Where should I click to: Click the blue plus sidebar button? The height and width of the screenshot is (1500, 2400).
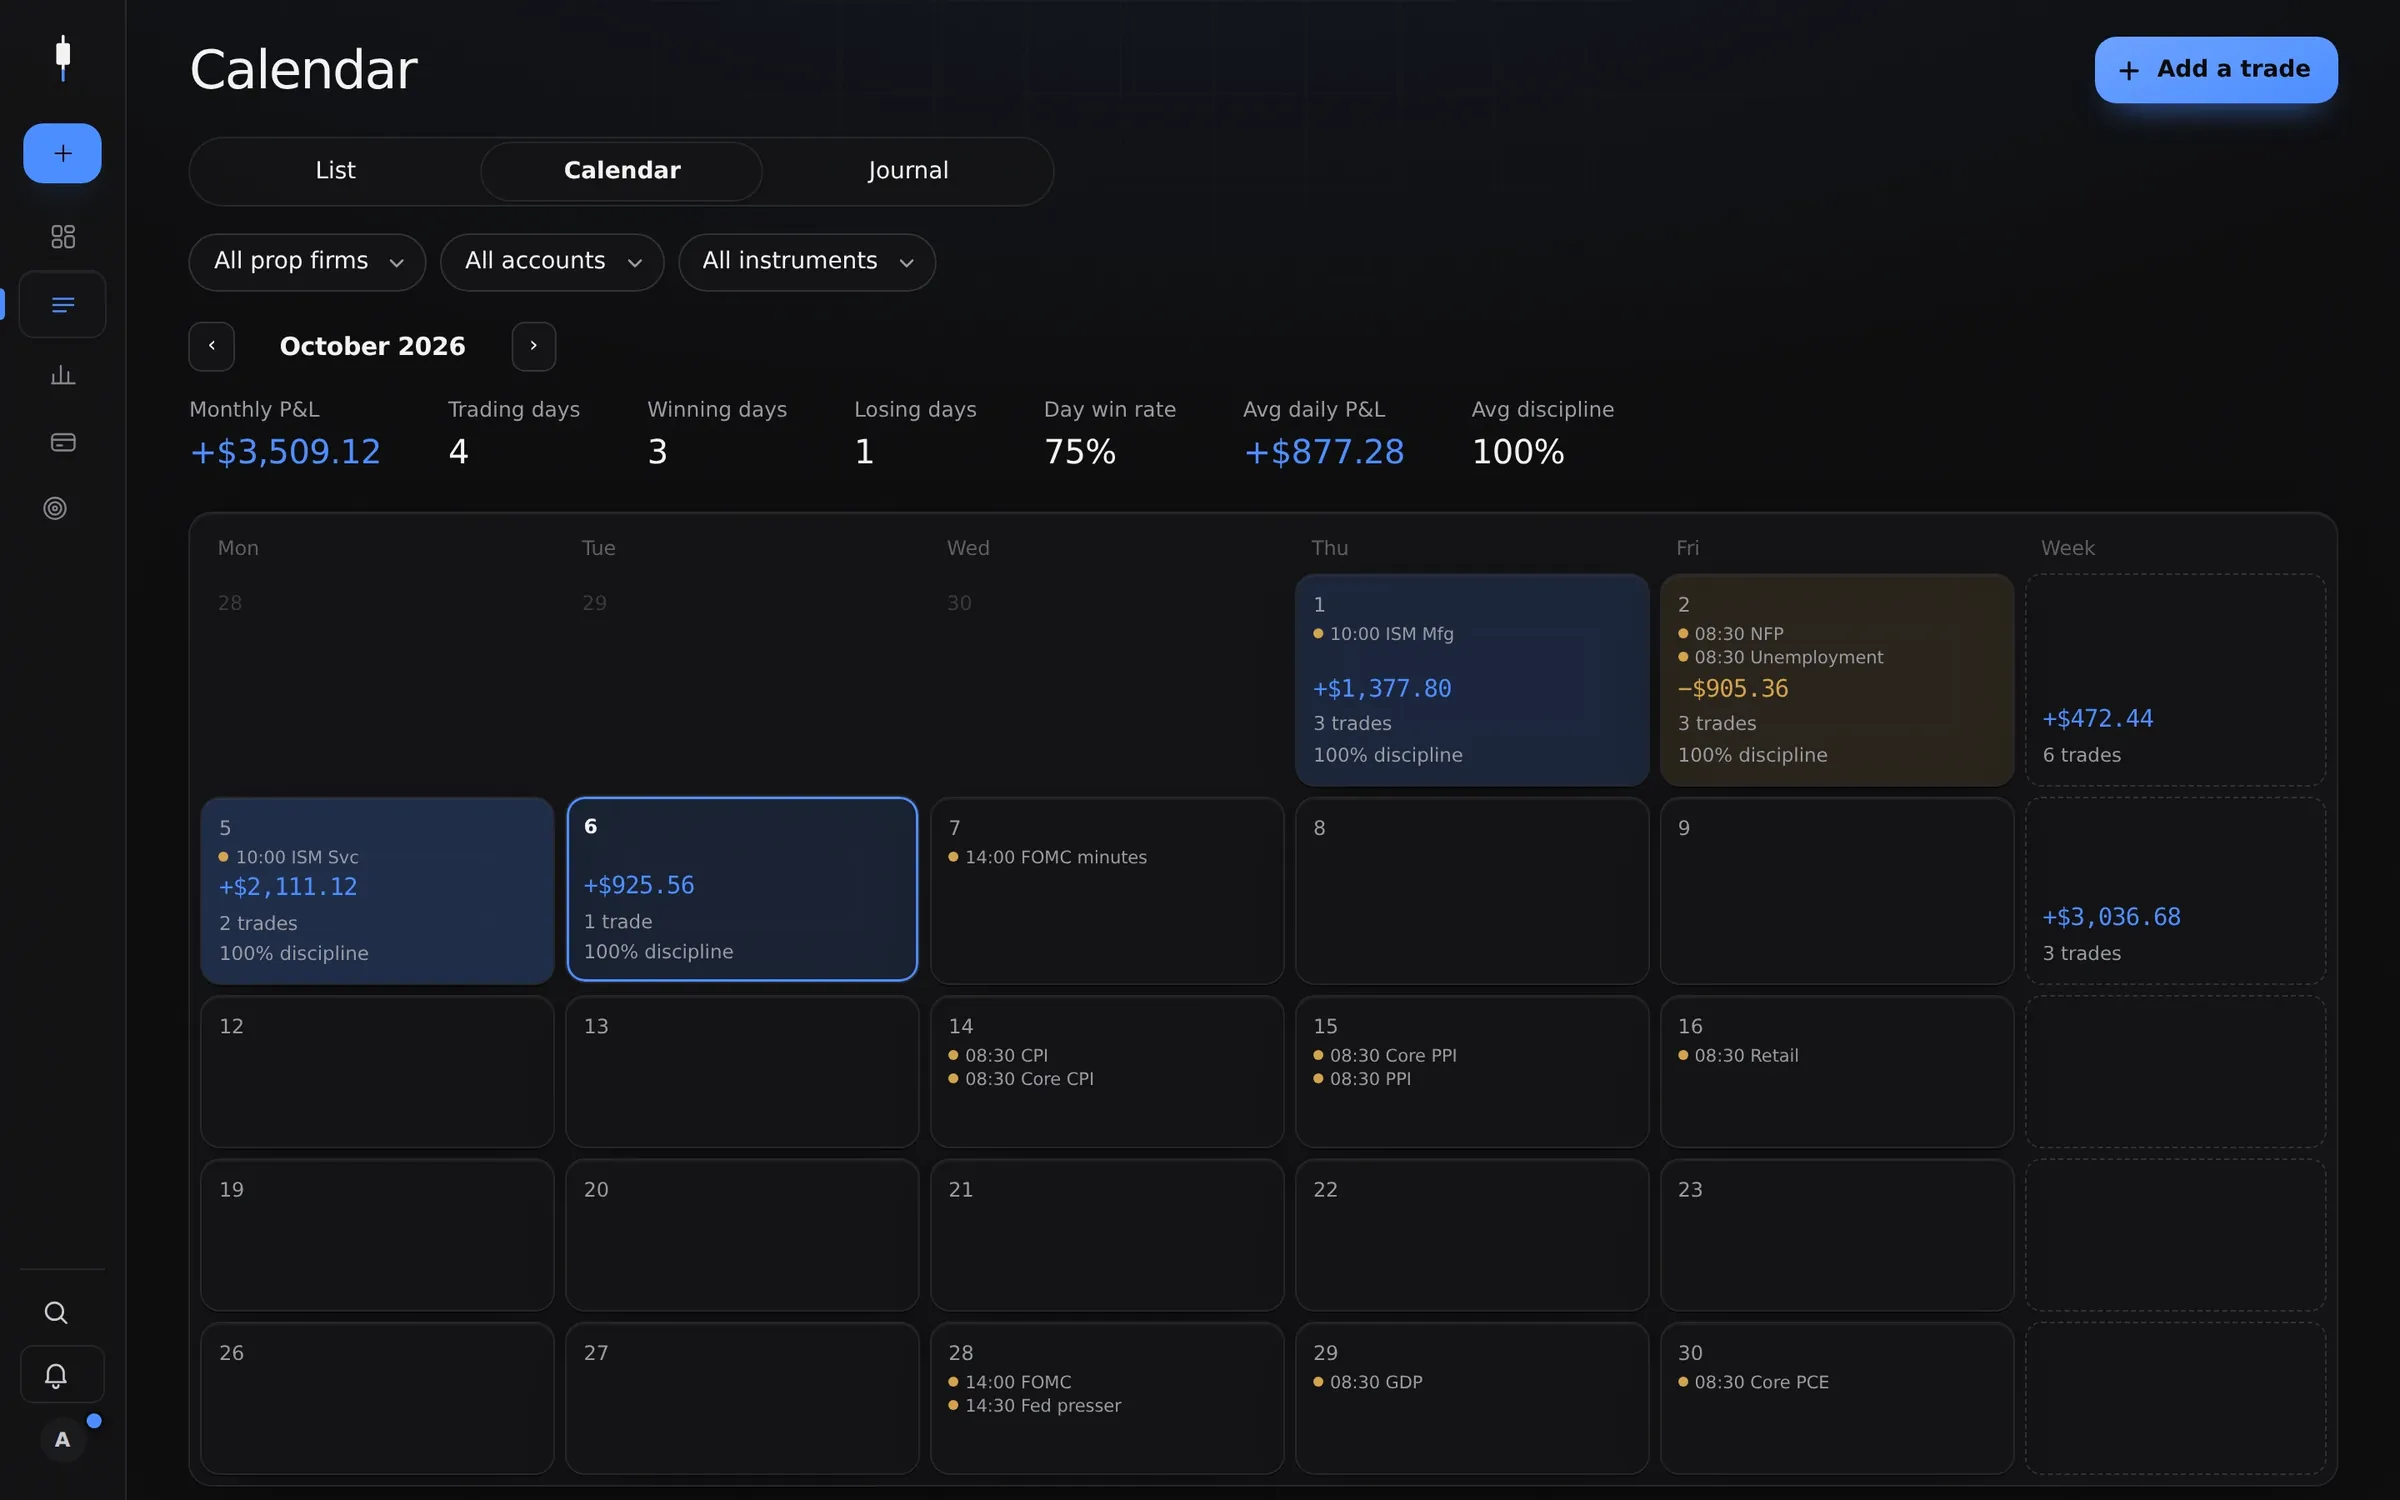[62, 153]
